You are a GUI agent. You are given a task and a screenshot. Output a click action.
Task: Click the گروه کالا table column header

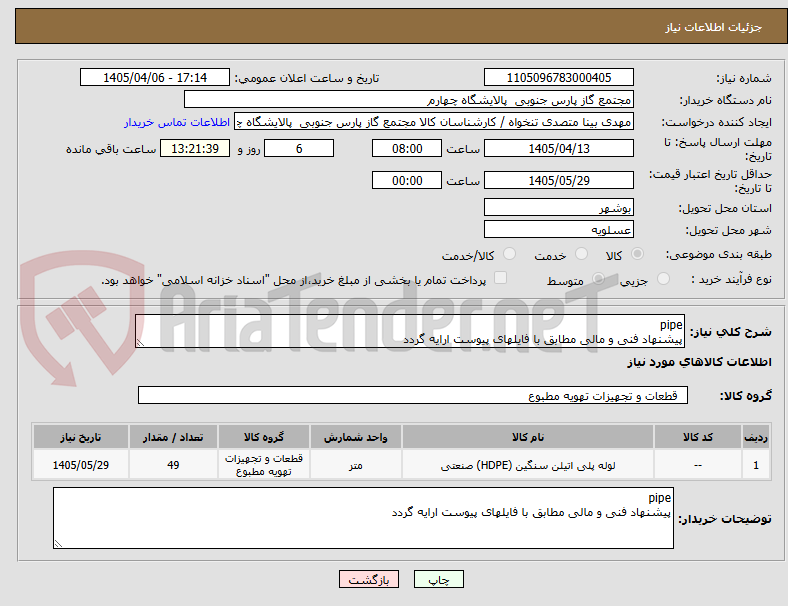[x=264, y=437]
